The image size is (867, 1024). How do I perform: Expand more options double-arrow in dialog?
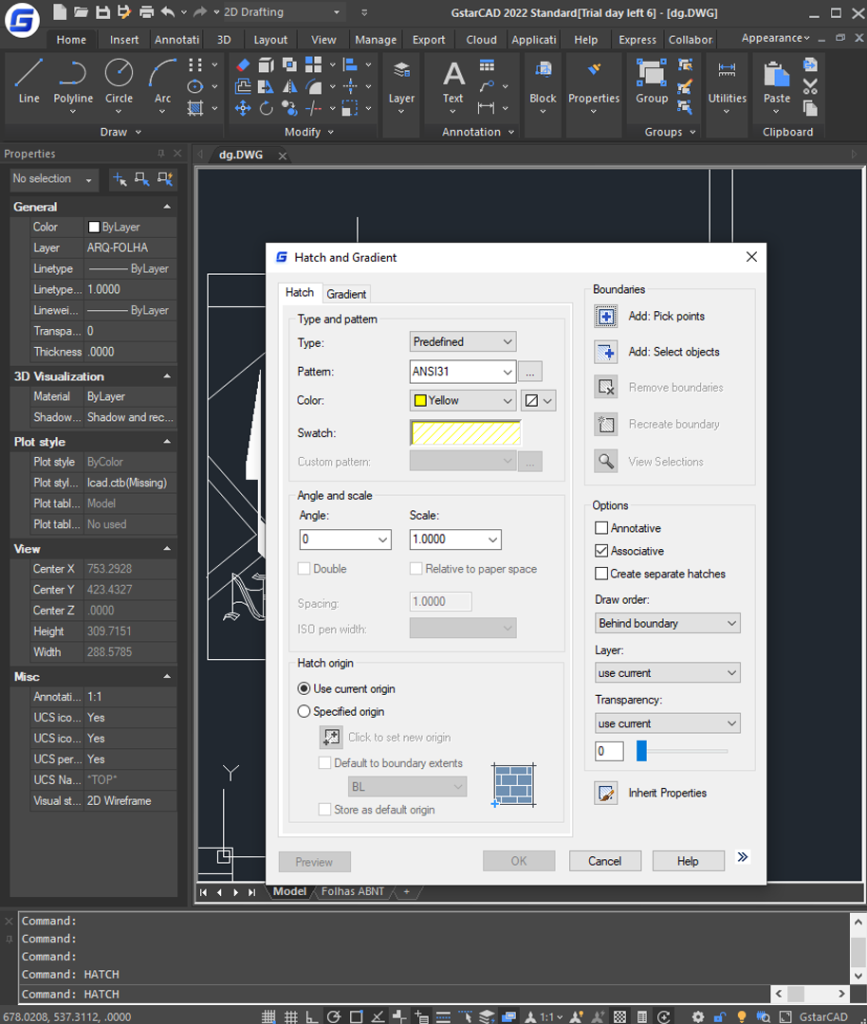point(742,857)
